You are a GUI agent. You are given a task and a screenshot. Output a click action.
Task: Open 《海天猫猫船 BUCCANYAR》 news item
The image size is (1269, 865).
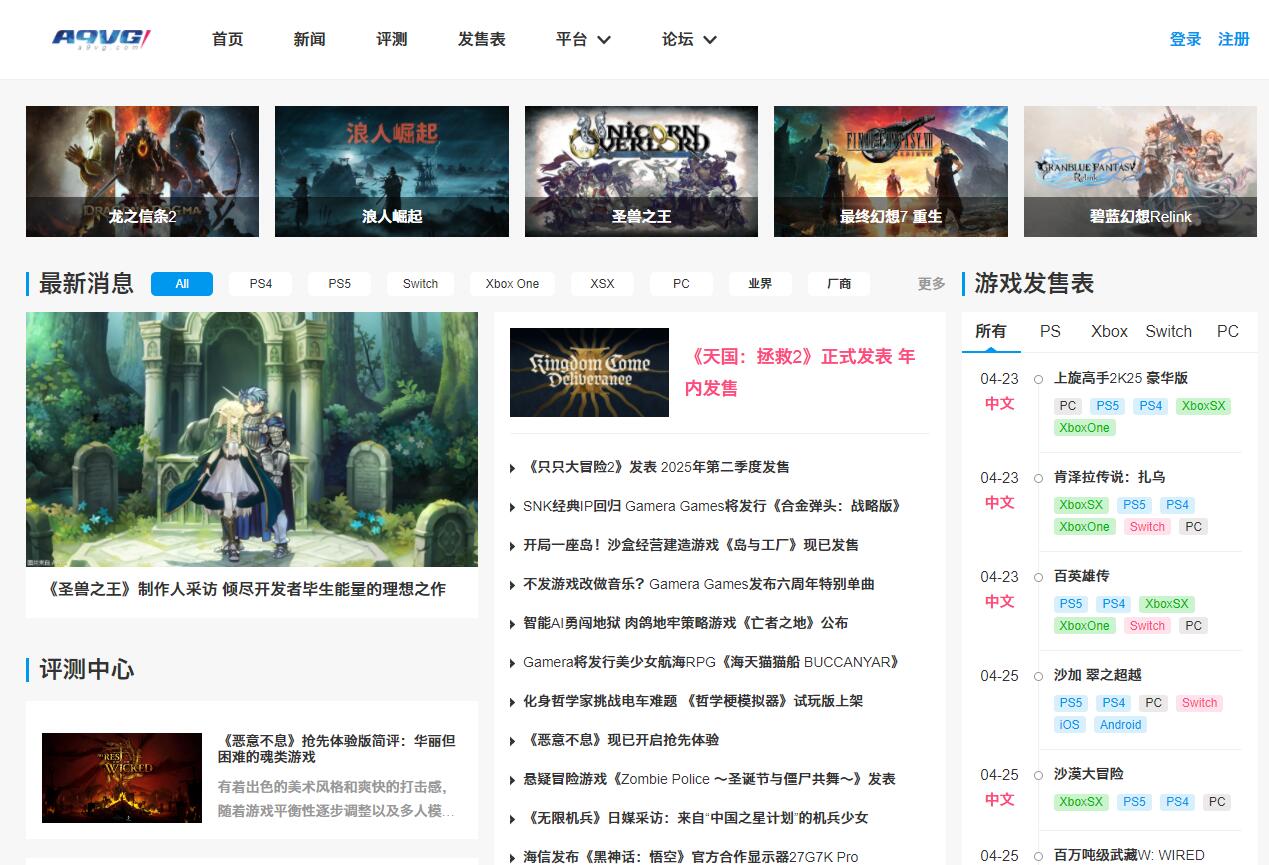[712, 662]
